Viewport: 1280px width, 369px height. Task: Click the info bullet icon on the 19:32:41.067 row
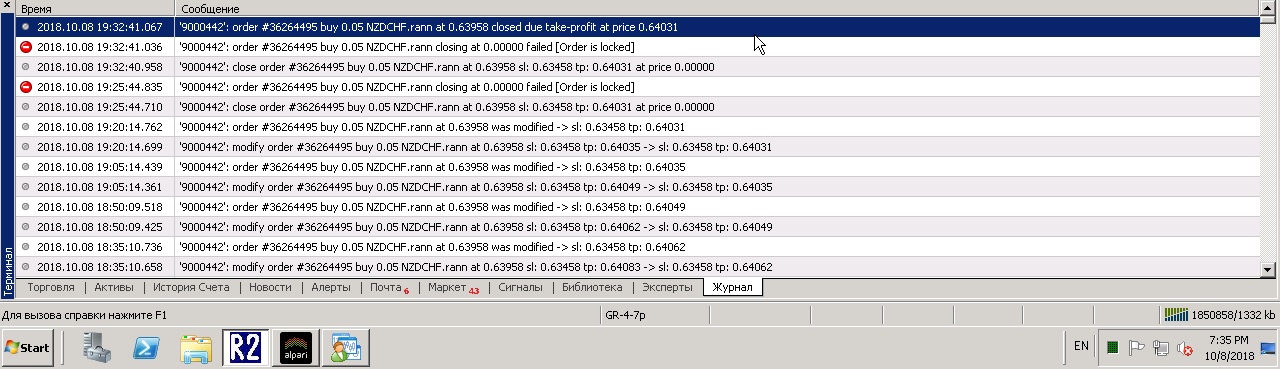pyautogui.click(x=26, y=27)
